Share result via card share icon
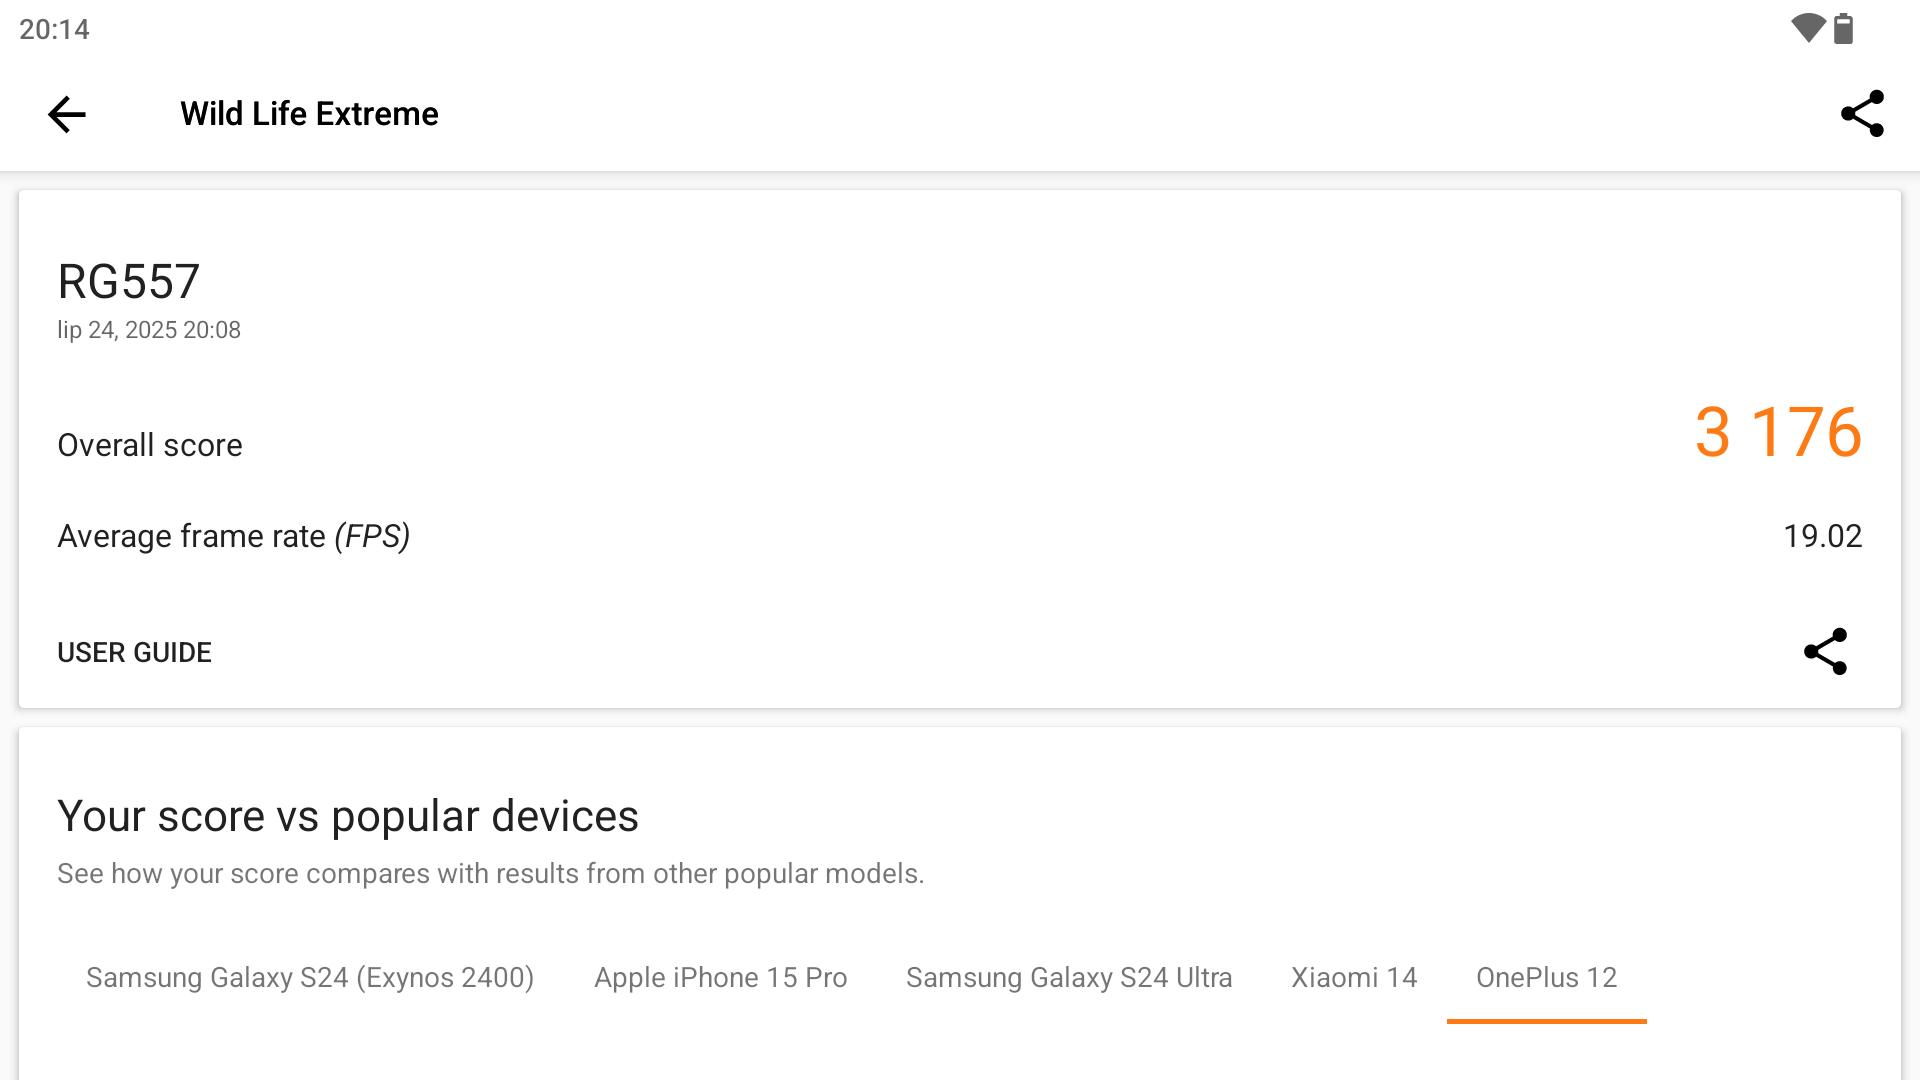 tap(1825, 652)
